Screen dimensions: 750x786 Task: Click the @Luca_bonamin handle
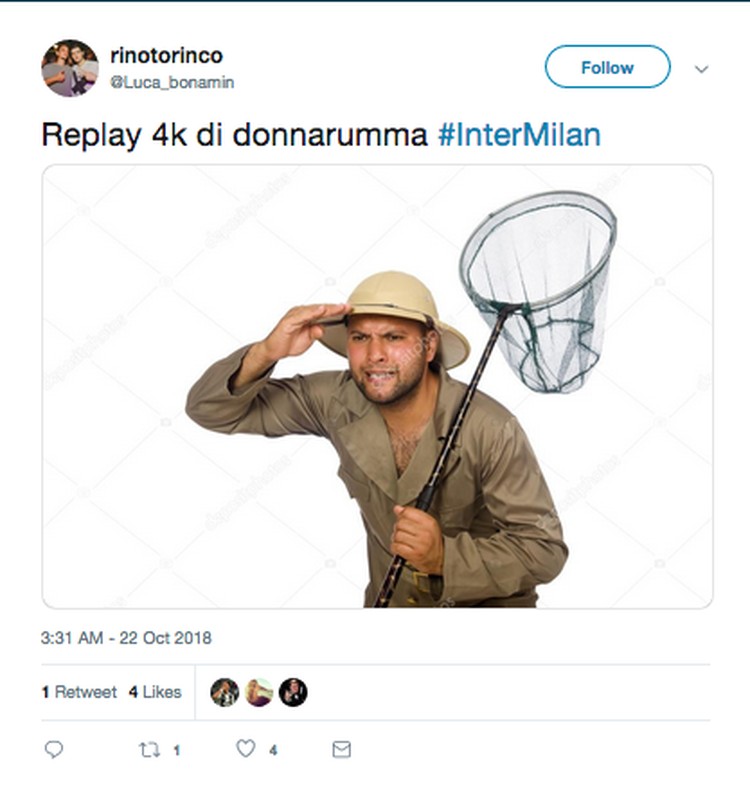tap(172, 82)
